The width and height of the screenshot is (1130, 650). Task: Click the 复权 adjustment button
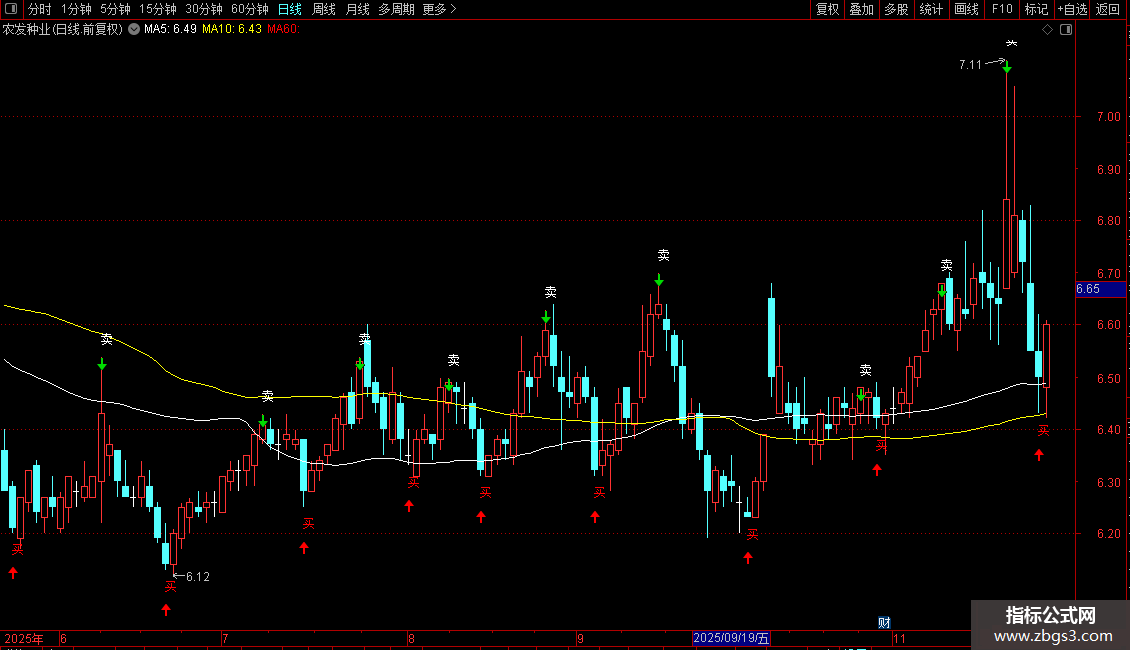coord(827,9)
